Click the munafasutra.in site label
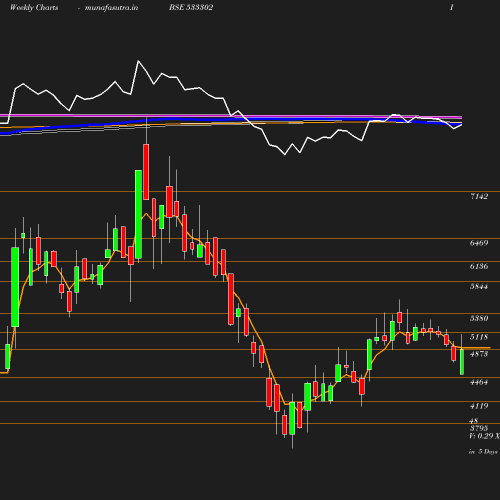Viewport: 500px width, 500px height. click(111, 7)
